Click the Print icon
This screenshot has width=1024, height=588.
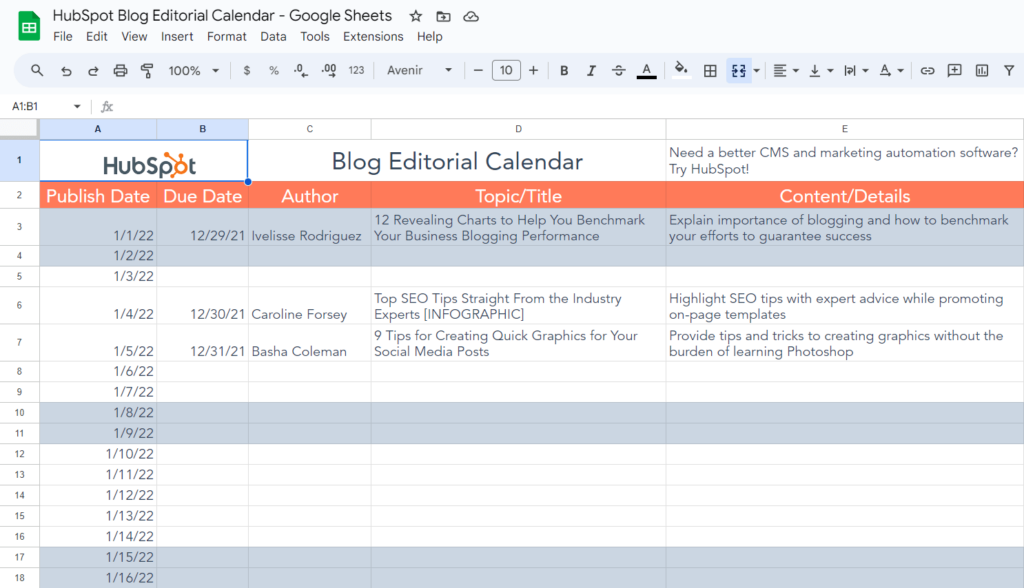coord(120,71)
